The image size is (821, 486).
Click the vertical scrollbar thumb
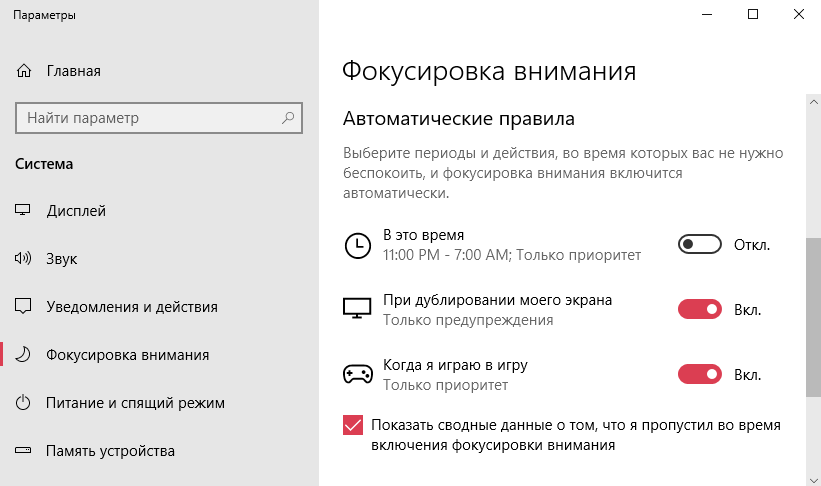814,317
